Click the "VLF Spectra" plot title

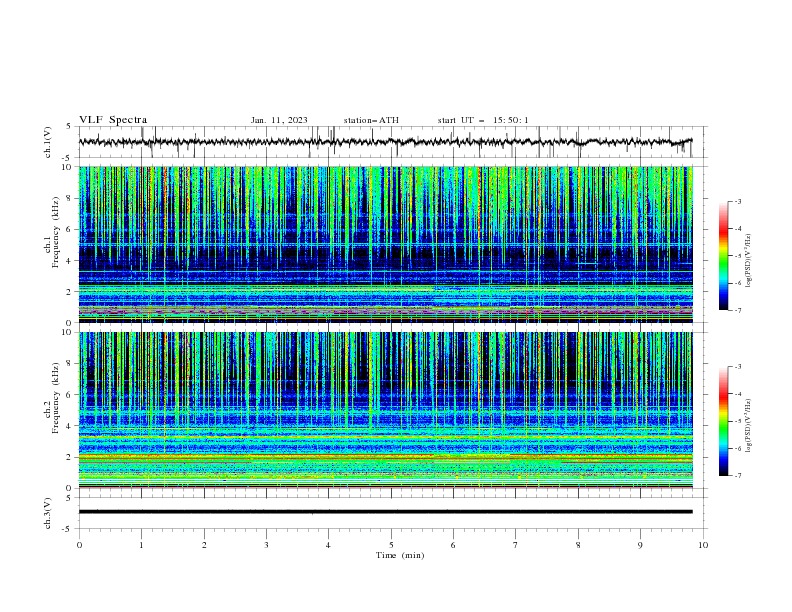113,120
